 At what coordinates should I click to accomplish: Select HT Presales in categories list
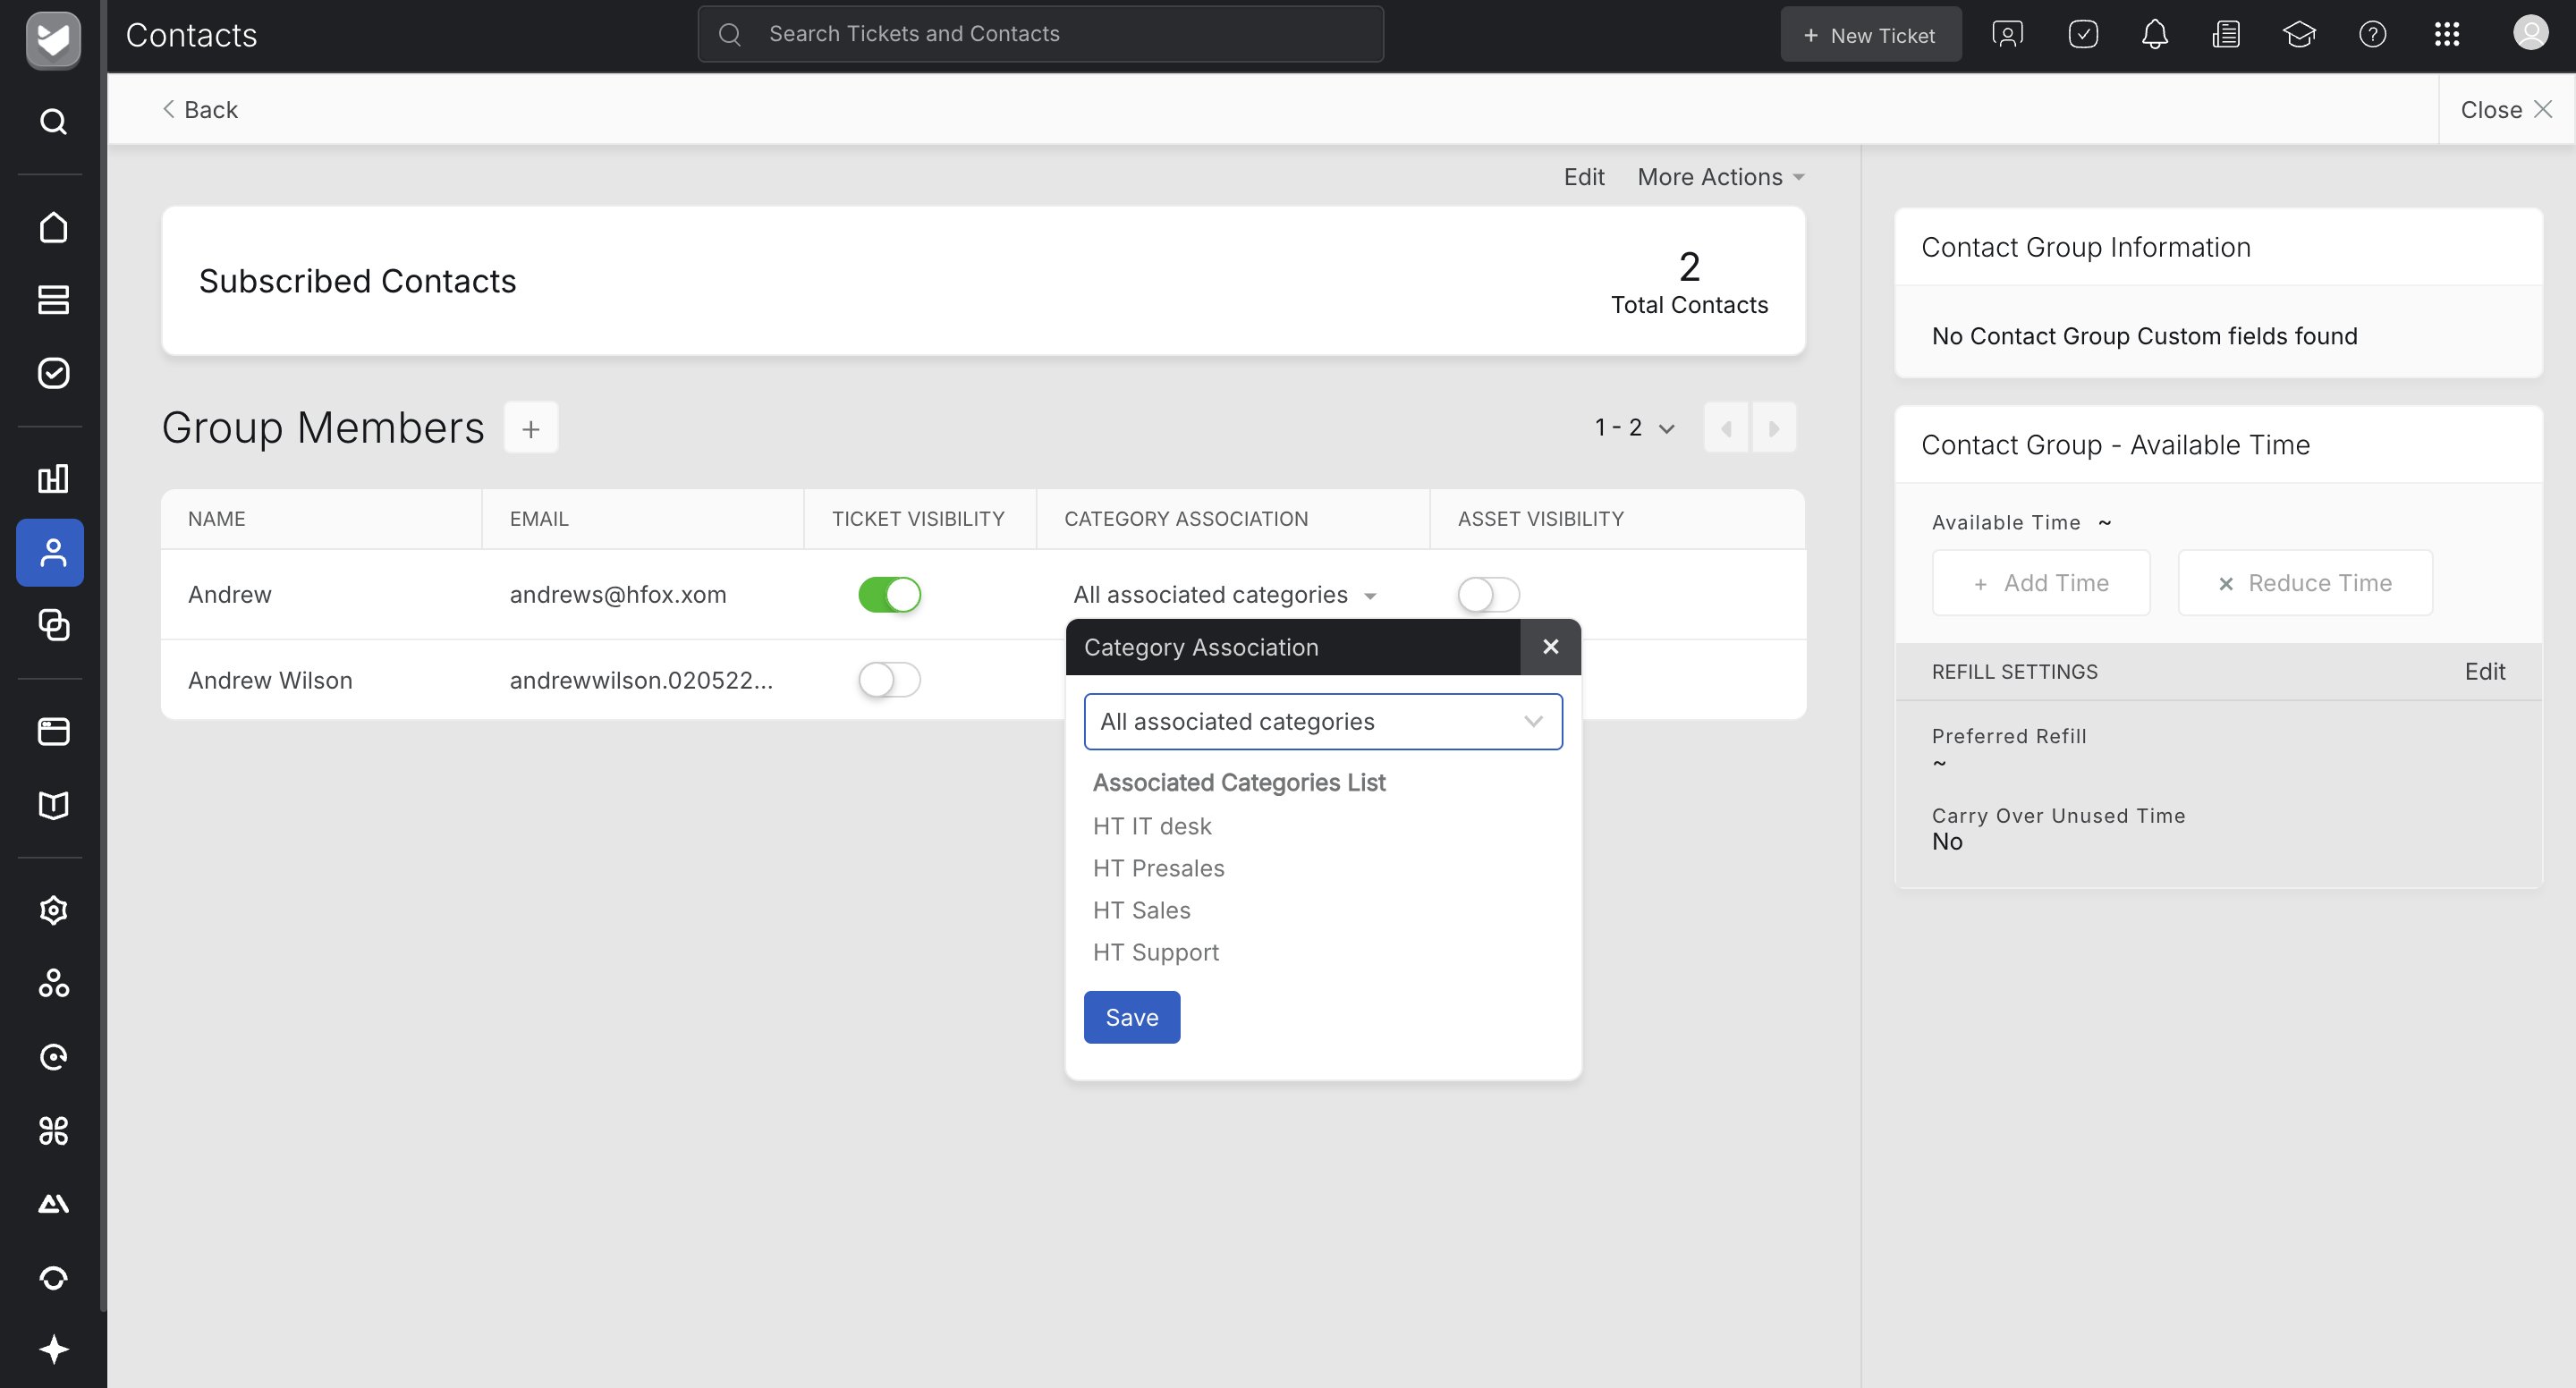tap(1158, 868)
